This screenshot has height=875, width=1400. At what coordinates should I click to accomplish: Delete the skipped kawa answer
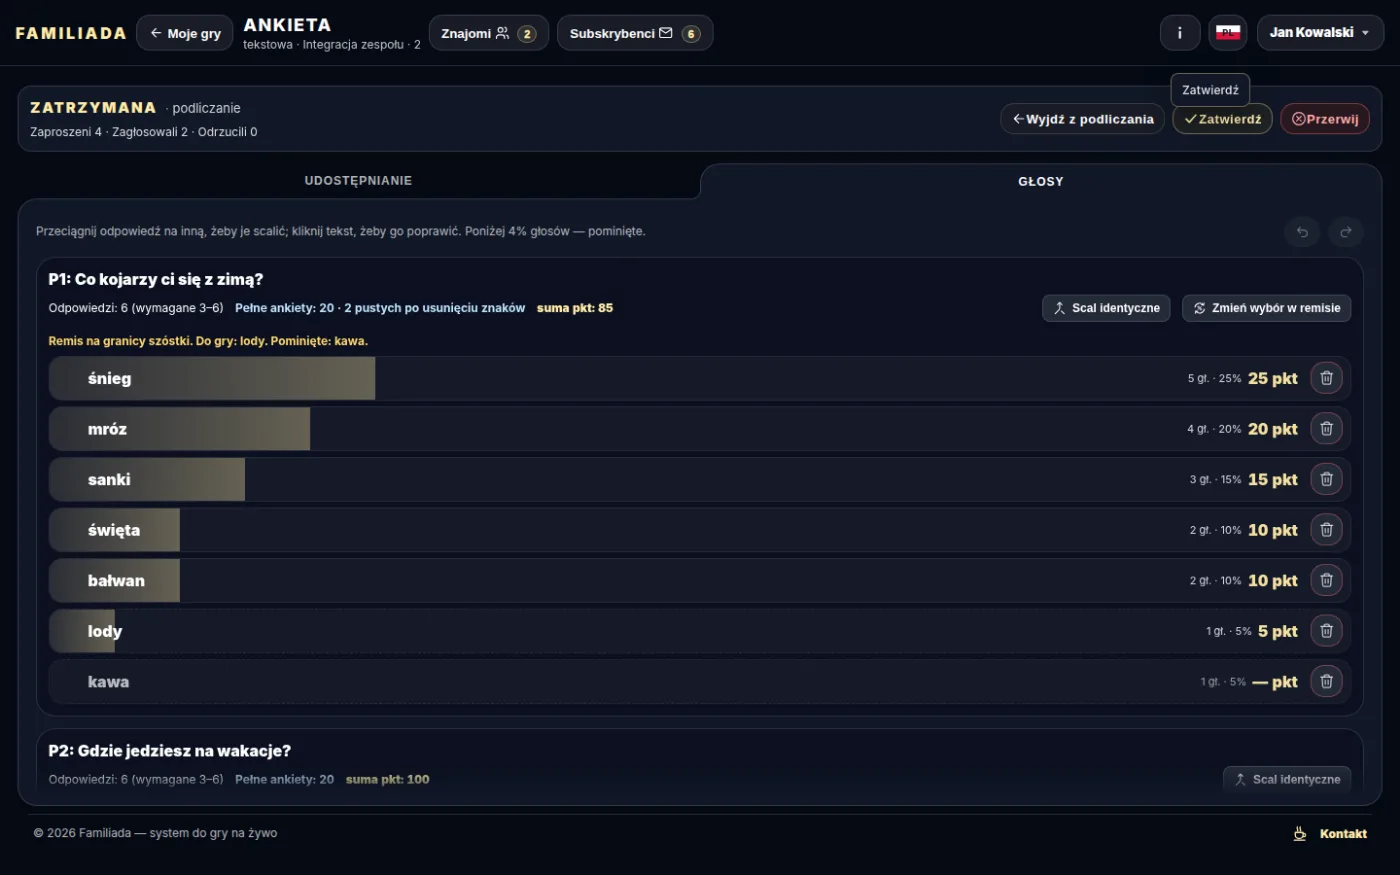click(x=1326, y=681)
